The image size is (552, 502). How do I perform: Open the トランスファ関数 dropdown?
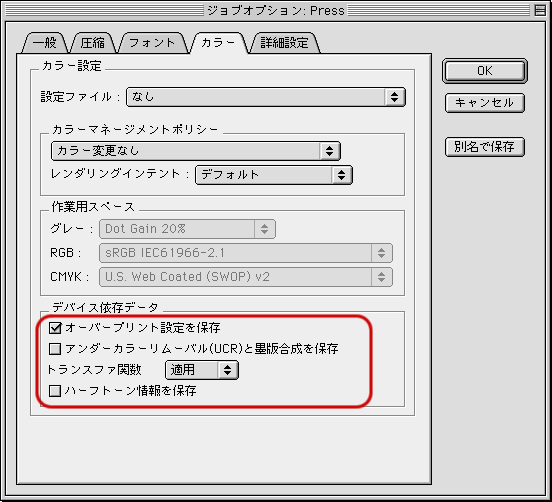202,370
